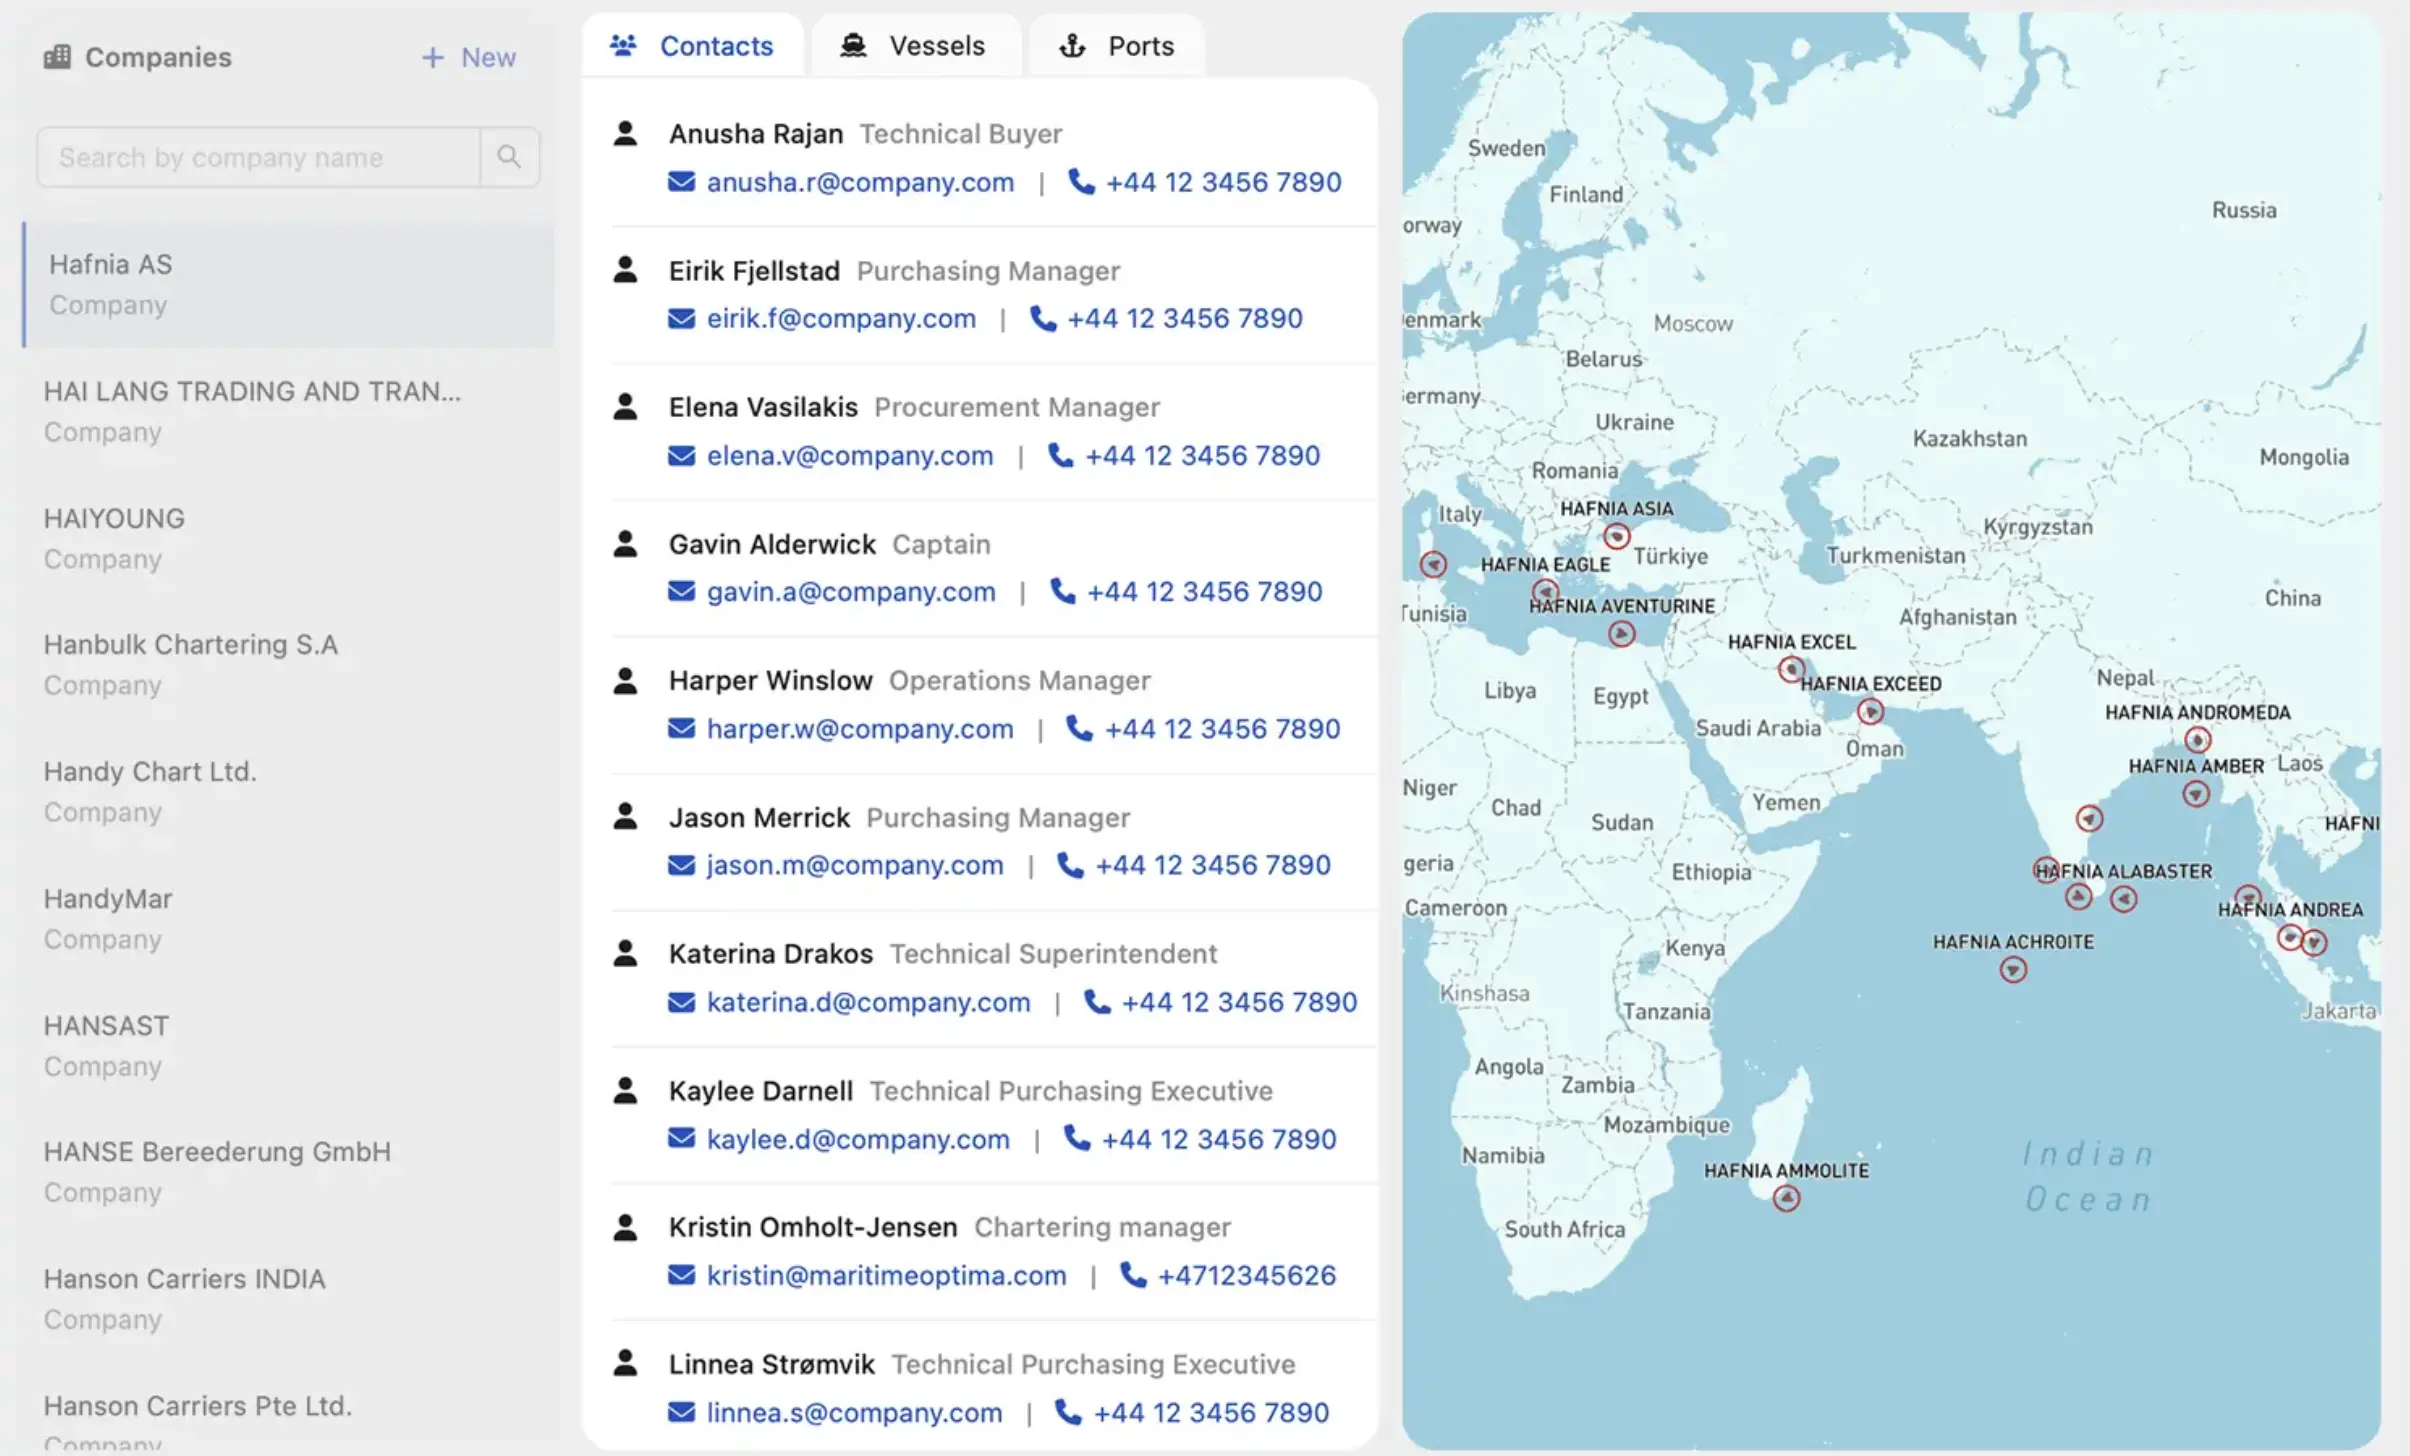Select Hafnia AS in the company list
Screen dimensions: 2410x1456
(x=288, y=284)
